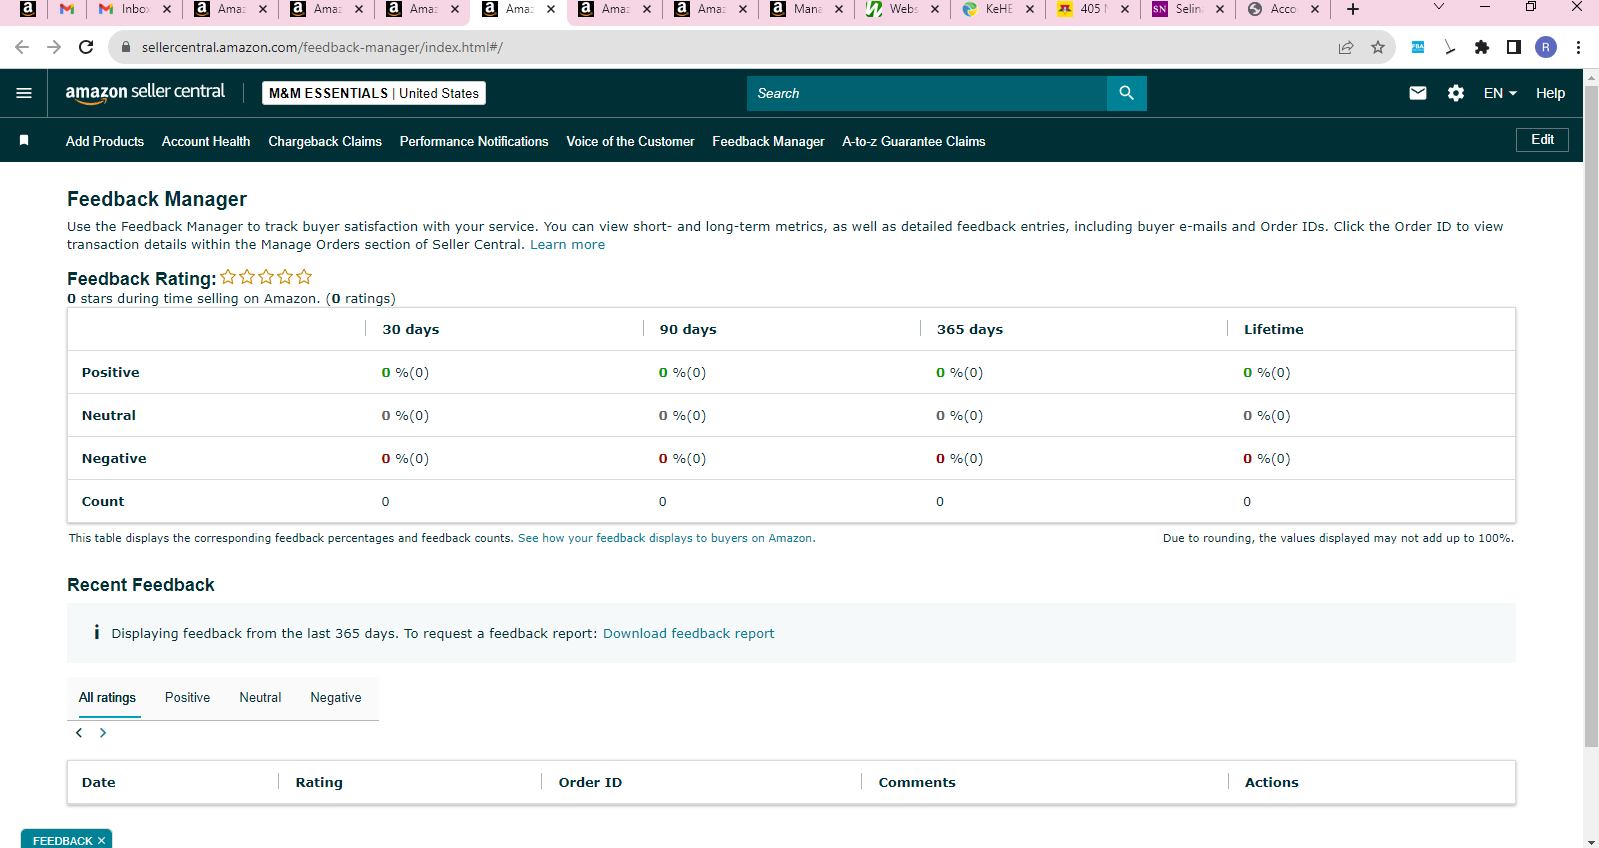Click the Lifetime column heading
The height and width of the screenshot is (848, 1599).
click(1273, 329)
